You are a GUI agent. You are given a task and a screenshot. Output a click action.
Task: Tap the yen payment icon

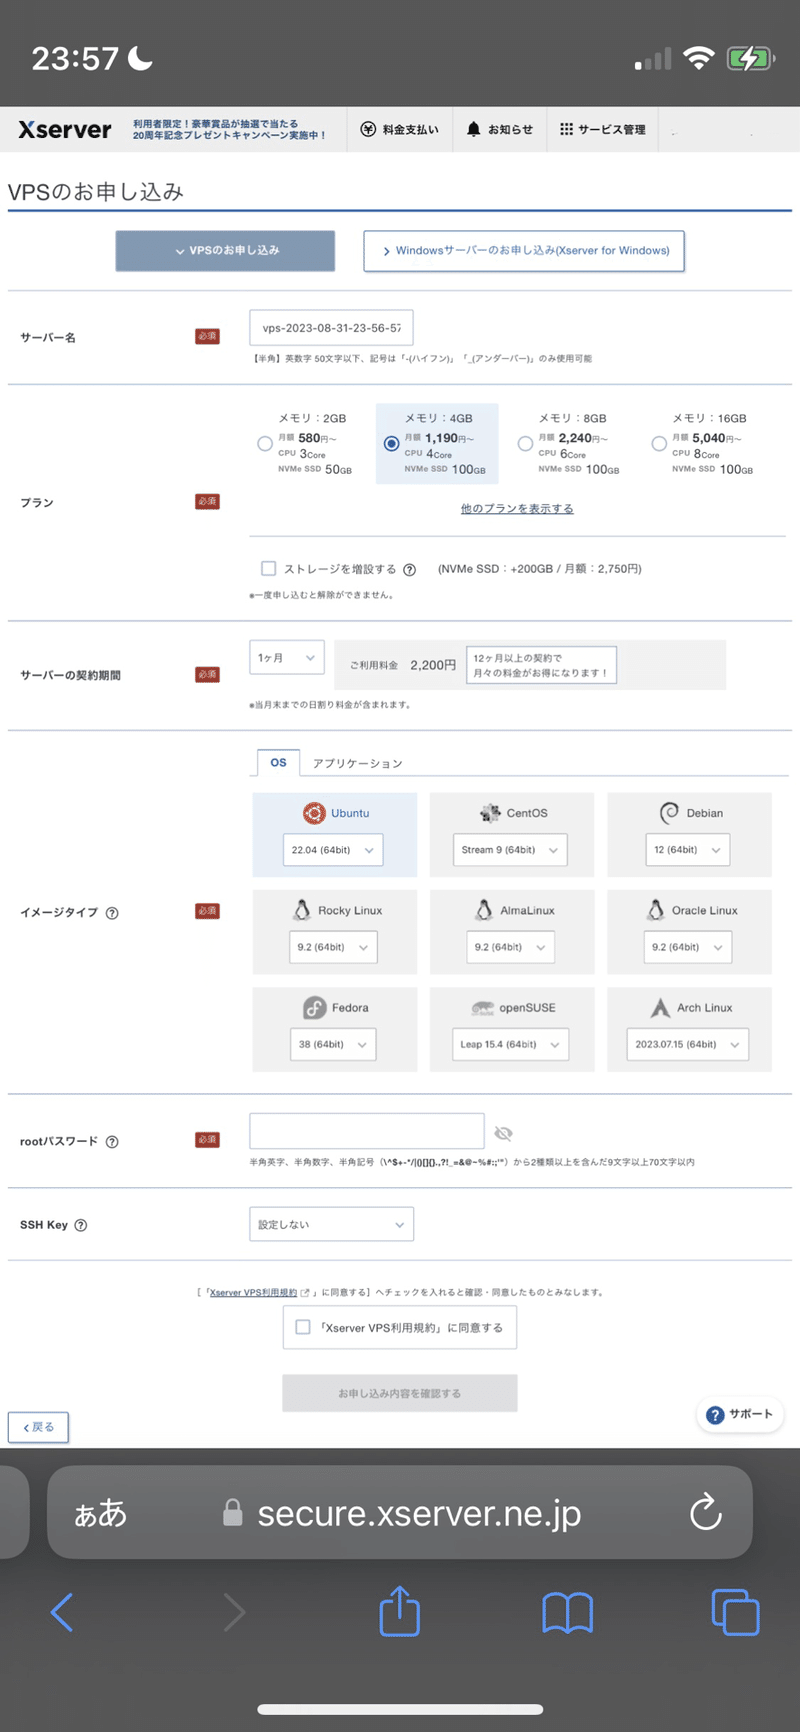368,129
